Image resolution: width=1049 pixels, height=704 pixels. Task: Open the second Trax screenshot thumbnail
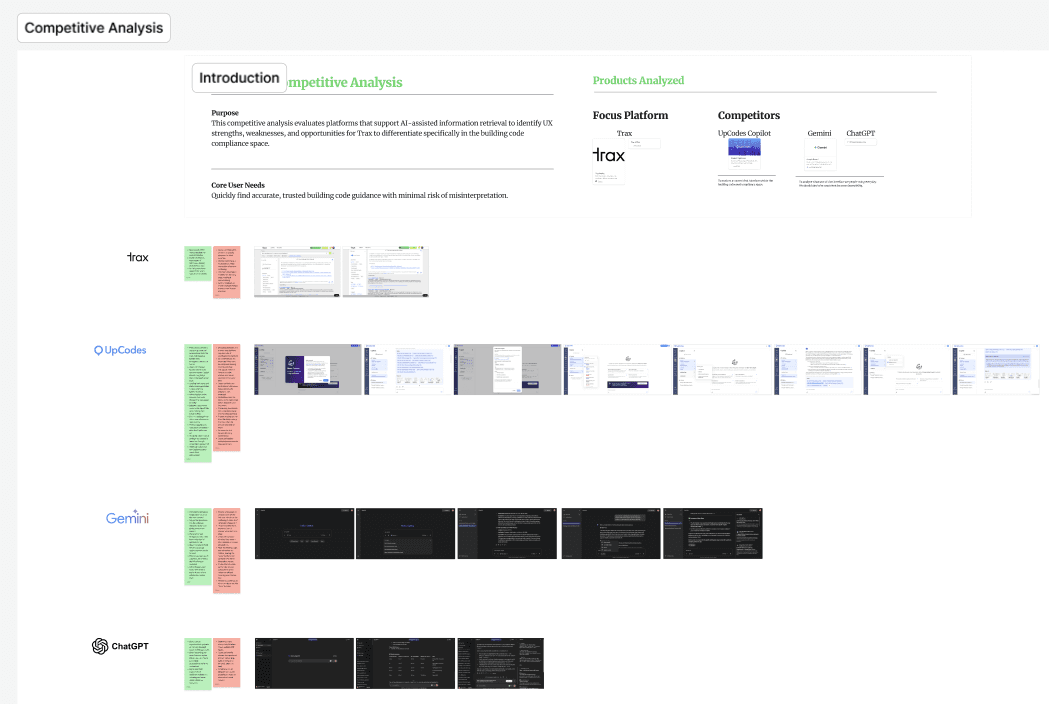point(385,271)
